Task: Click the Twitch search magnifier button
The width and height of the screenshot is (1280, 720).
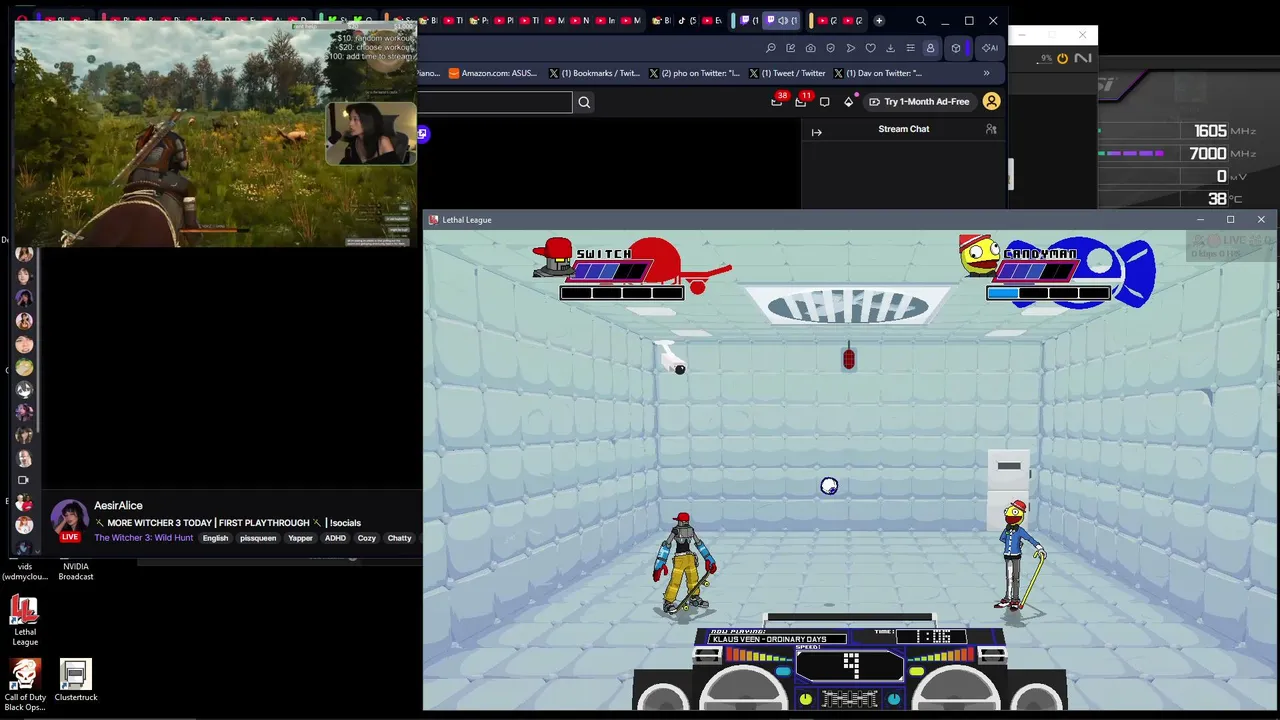Action: [584, 102]
